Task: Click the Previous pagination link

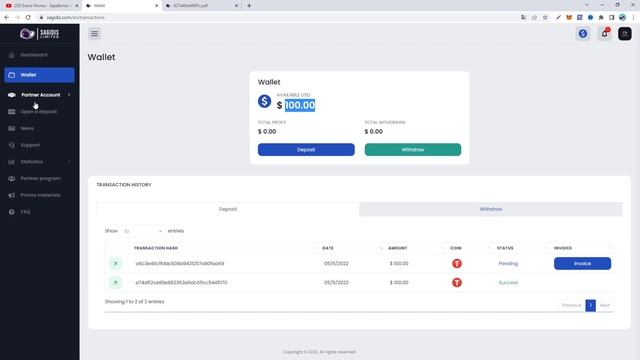Action: tap(571, 305)
